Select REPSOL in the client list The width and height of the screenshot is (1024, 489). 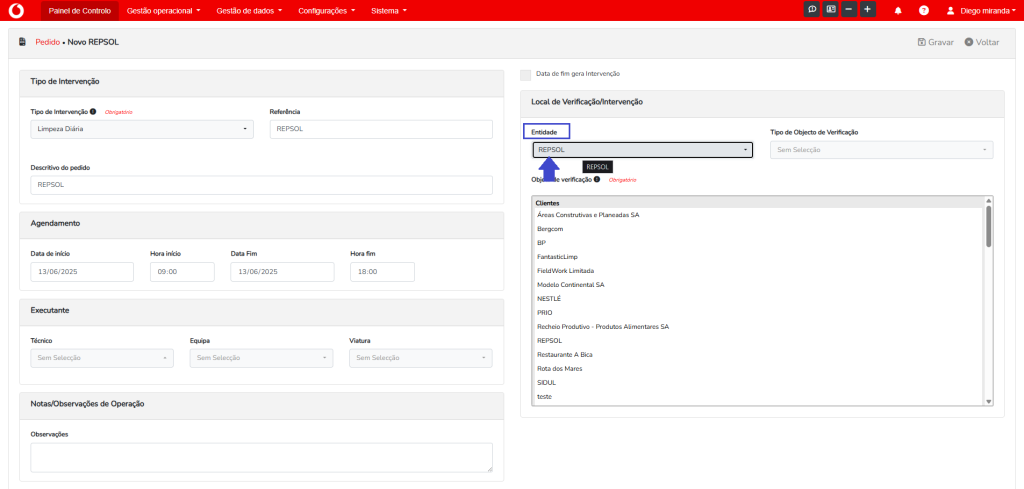pos(549,341)
